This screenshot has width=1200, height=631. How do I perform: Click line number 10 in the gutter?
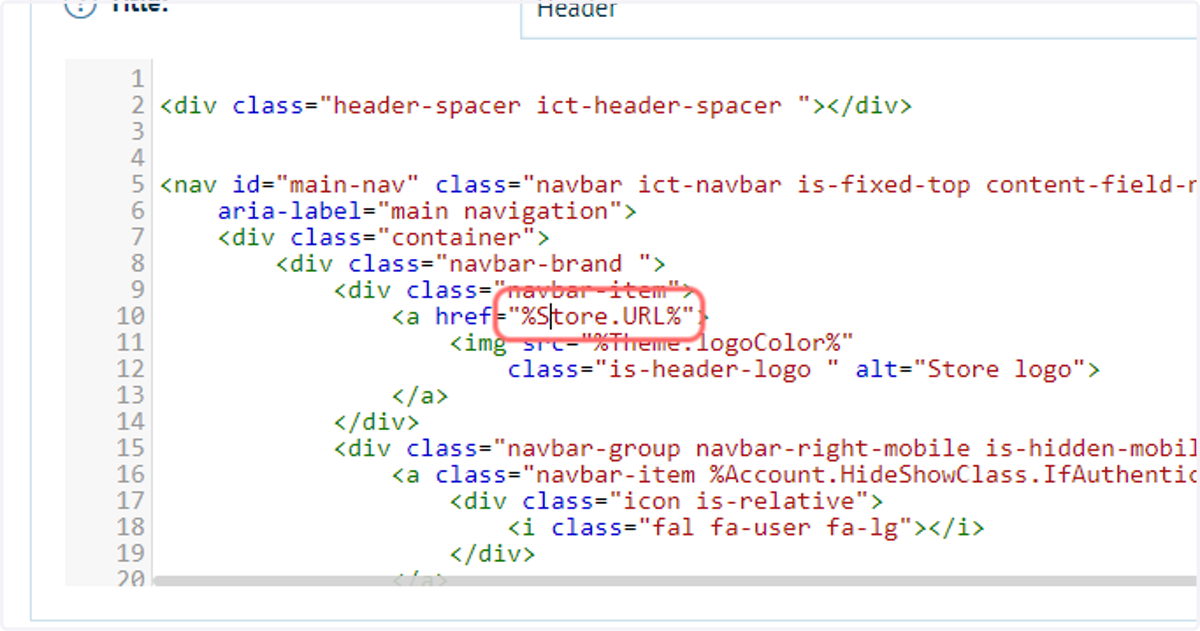131,317
